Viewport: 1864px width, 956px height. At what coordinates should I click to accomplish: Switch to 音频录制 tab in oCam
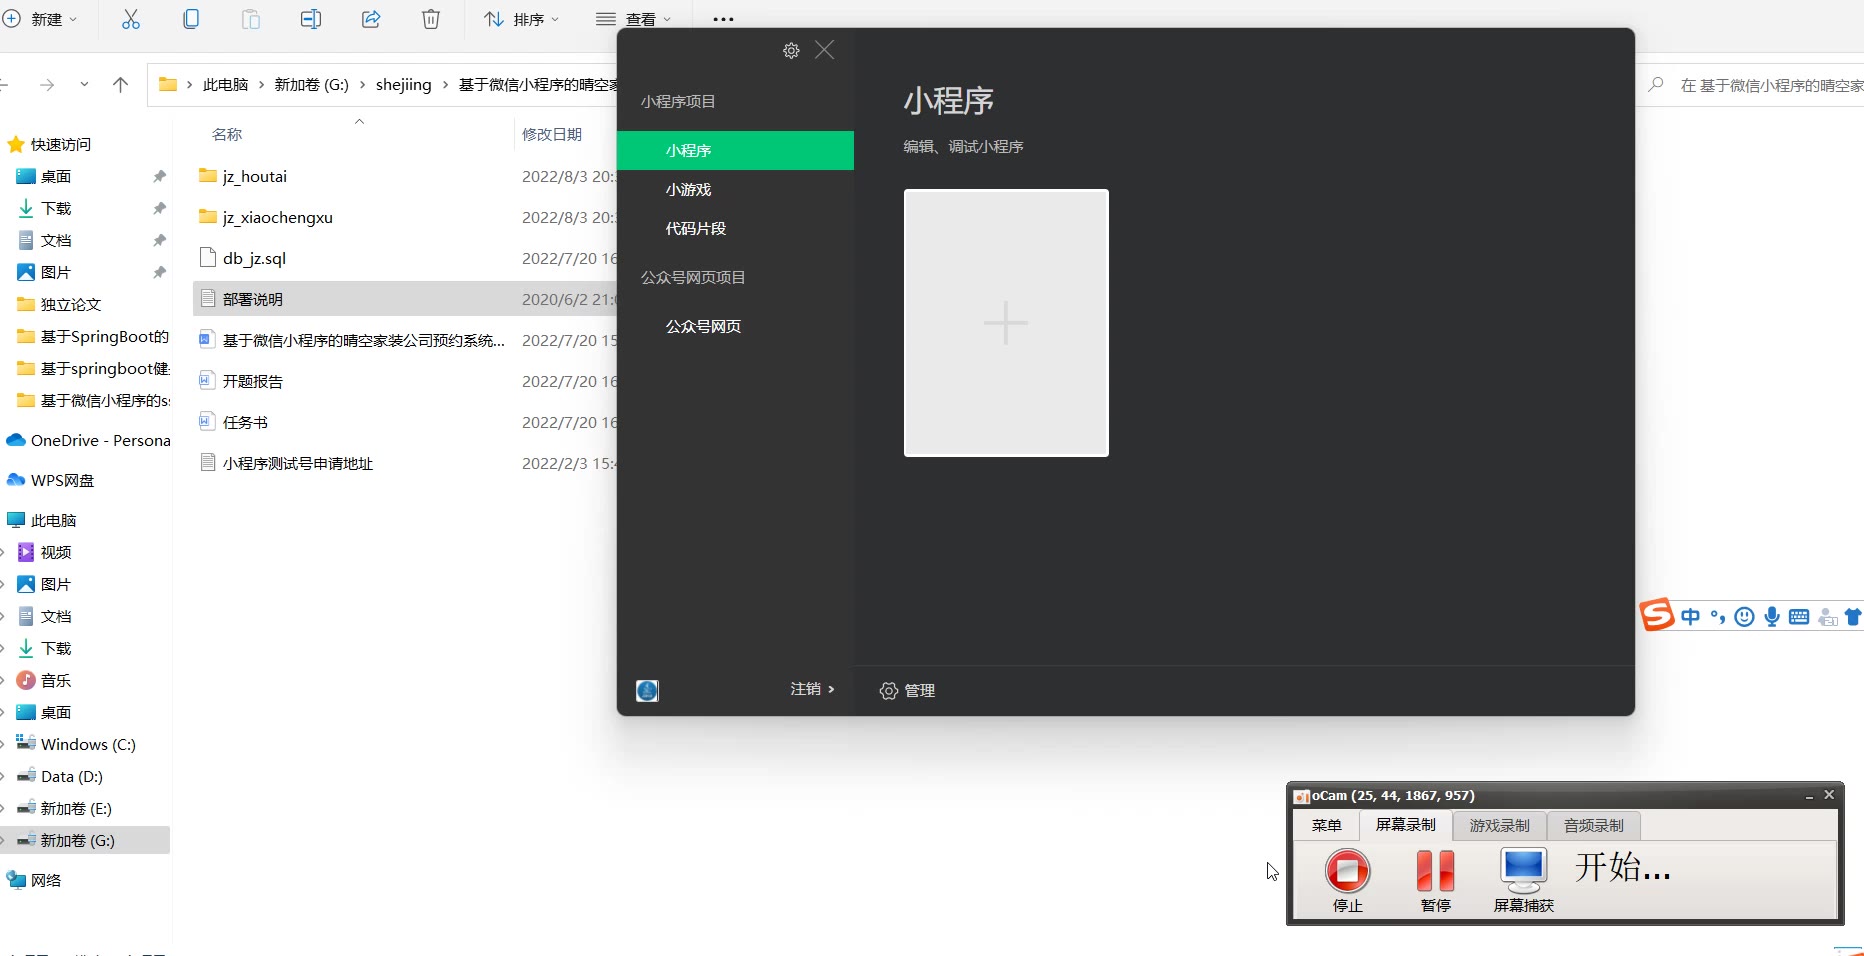click(x=1594, y=826)
